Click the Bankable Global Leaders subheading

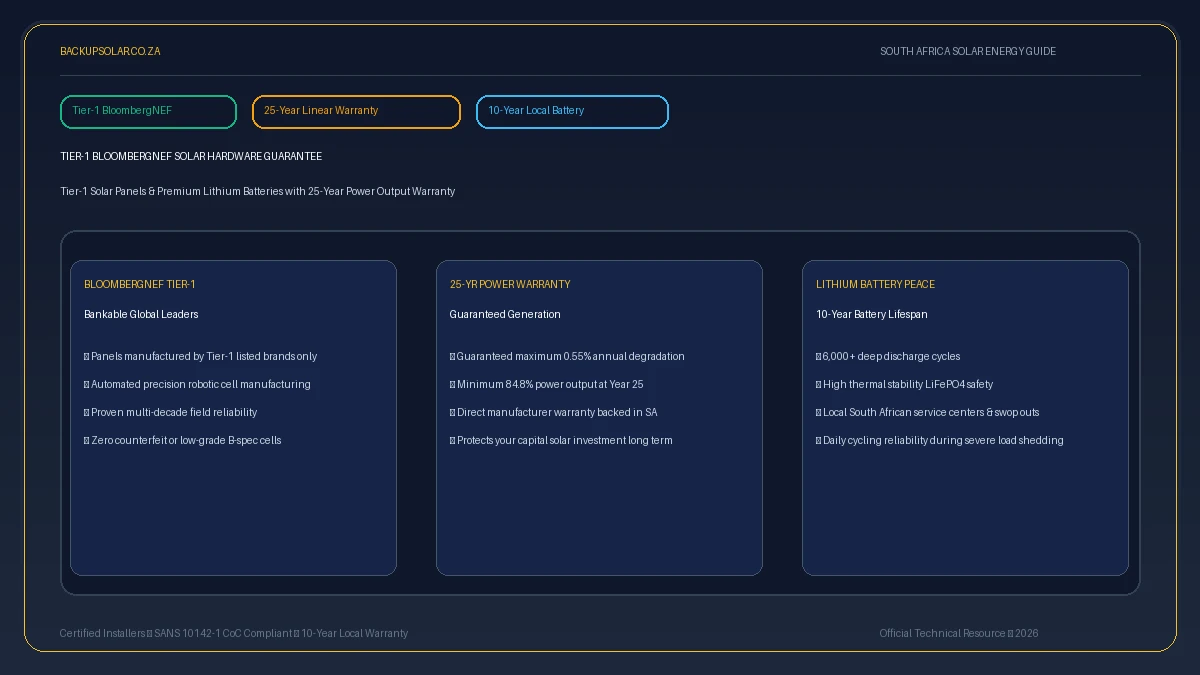(x=141, y=314)
